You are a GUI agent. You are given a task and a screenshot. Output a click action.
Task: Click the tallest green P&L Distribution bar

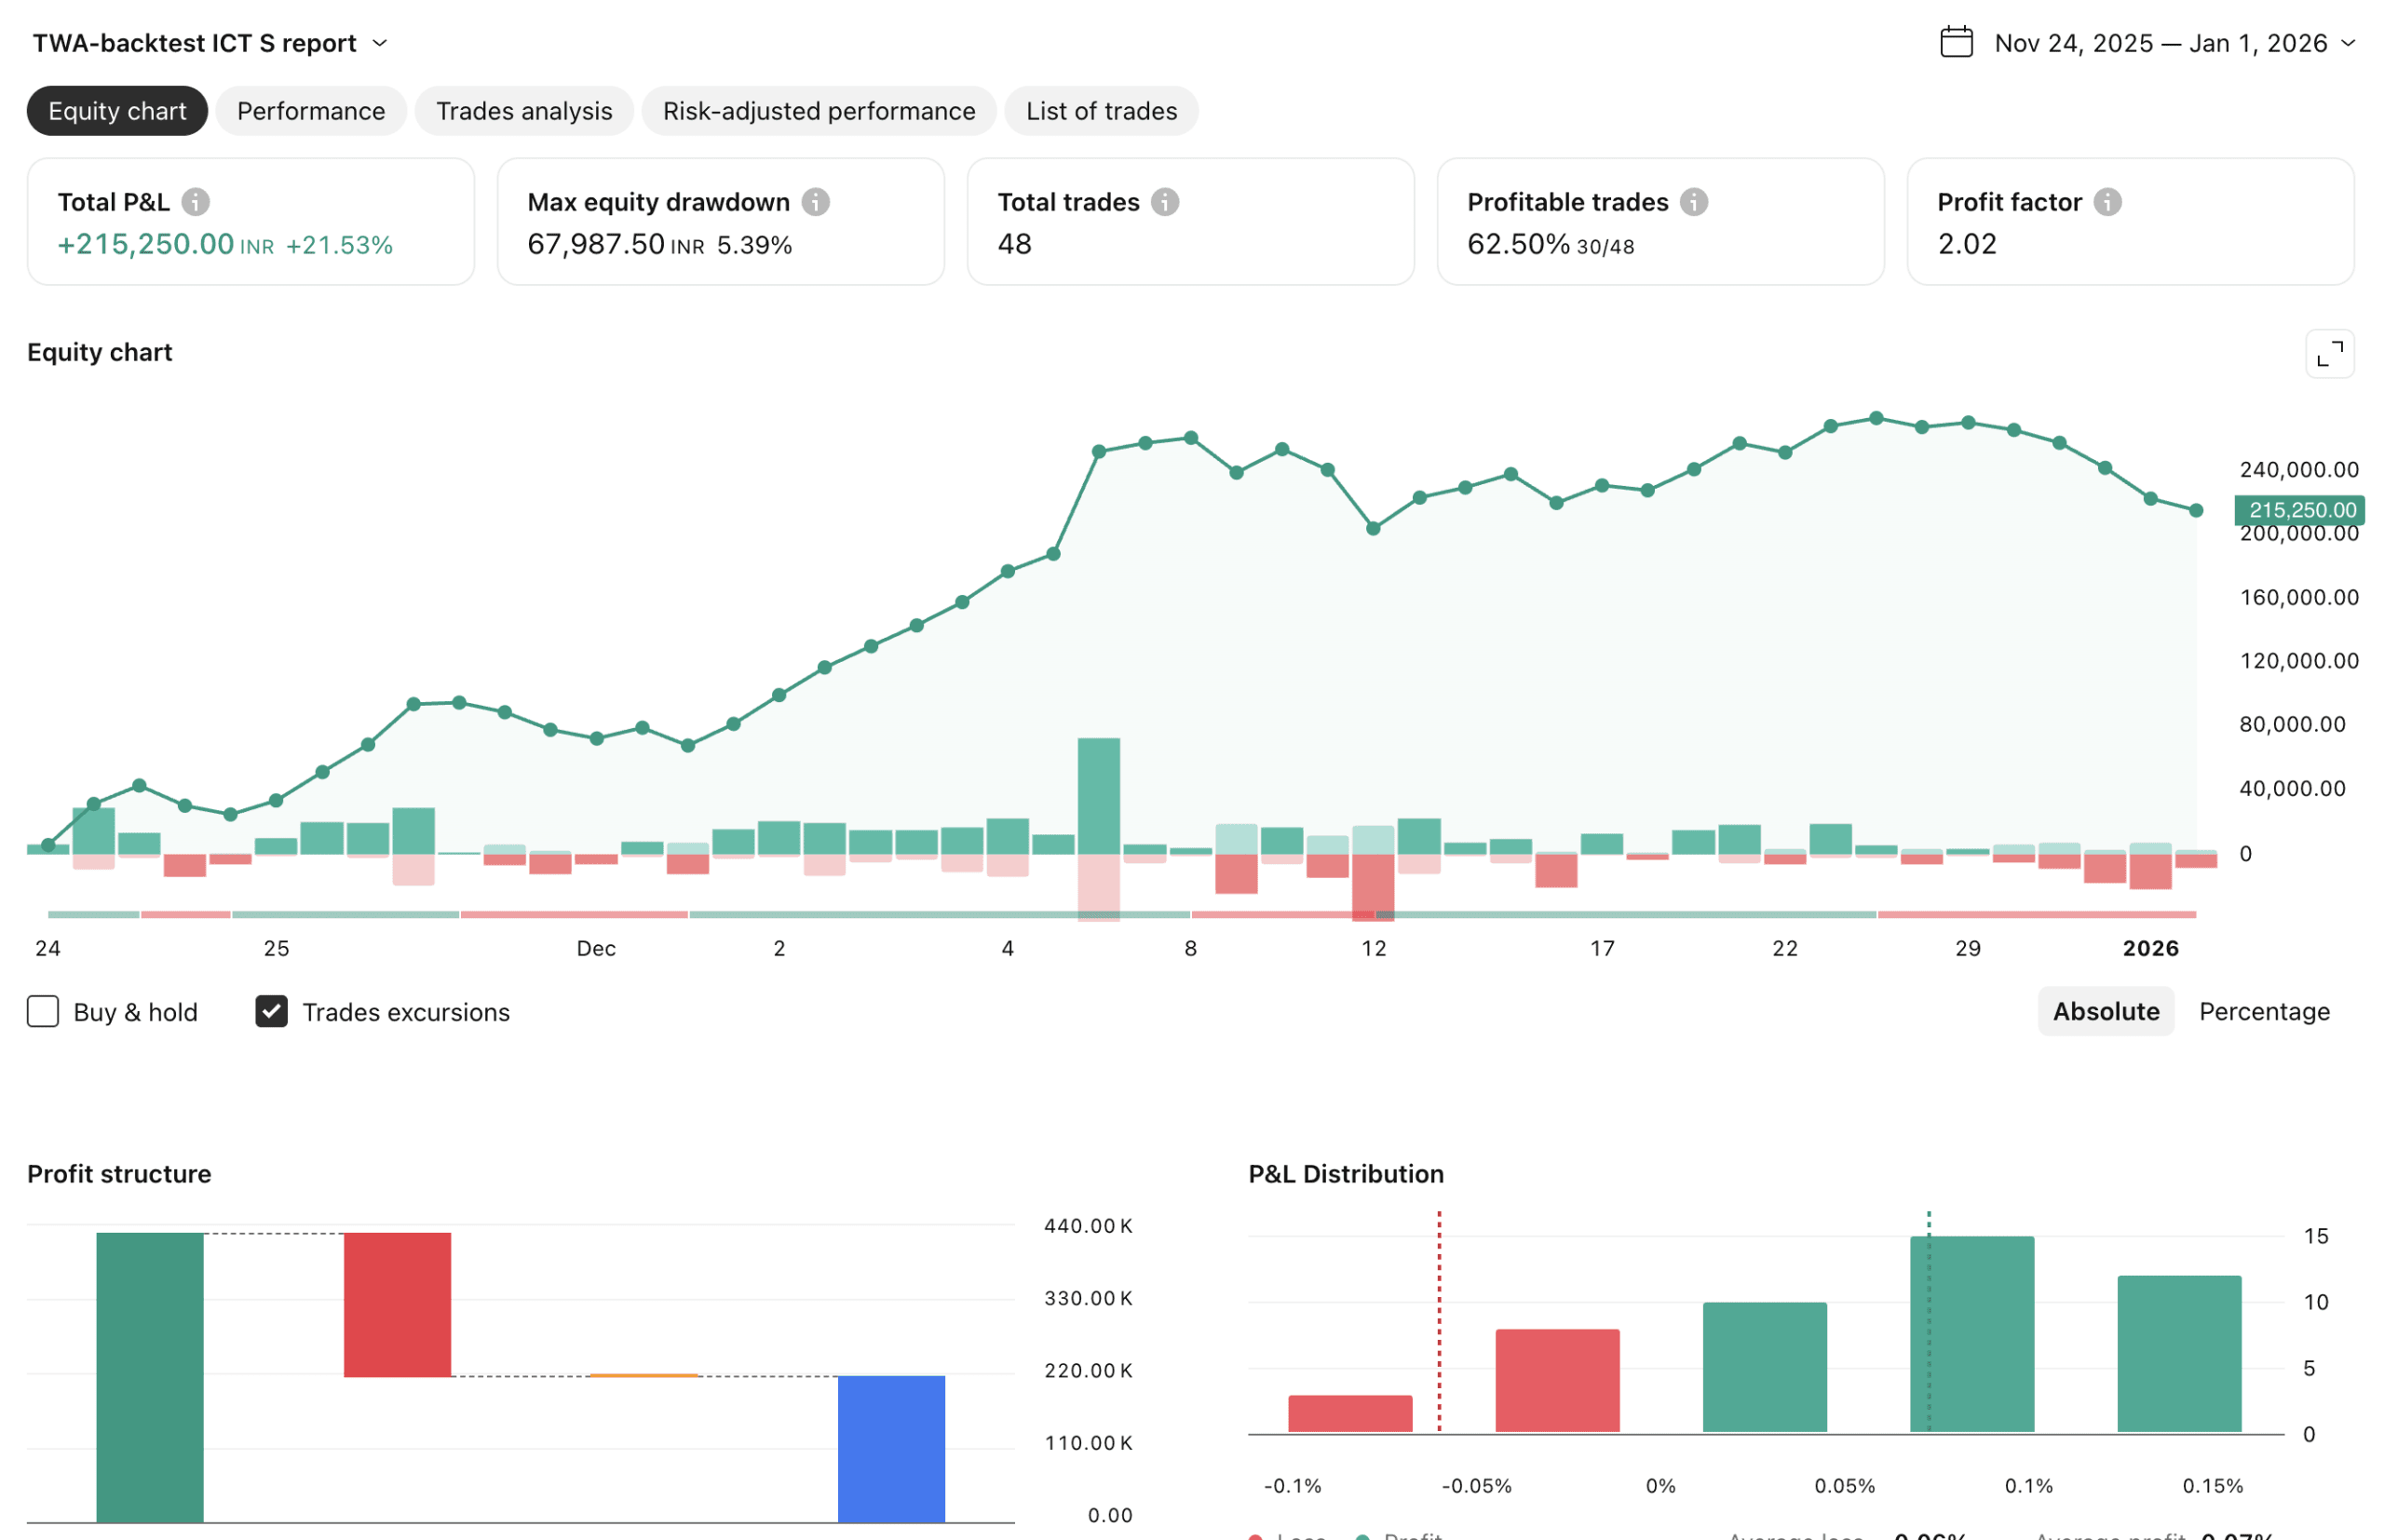[1971, 1334]
